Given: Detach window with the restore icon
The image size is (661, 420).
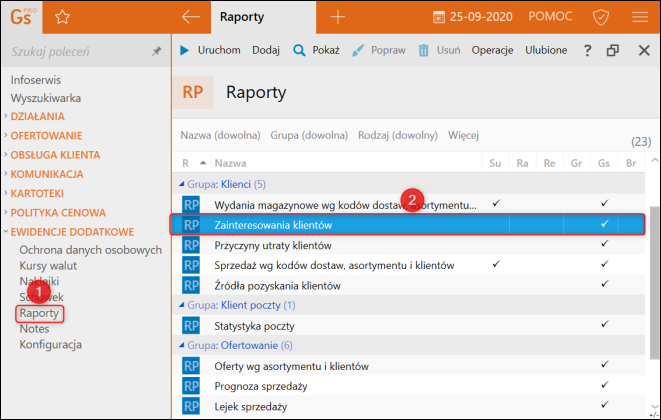Looking at the screenshot, I should pyautogui.click(x=613, y=51).
